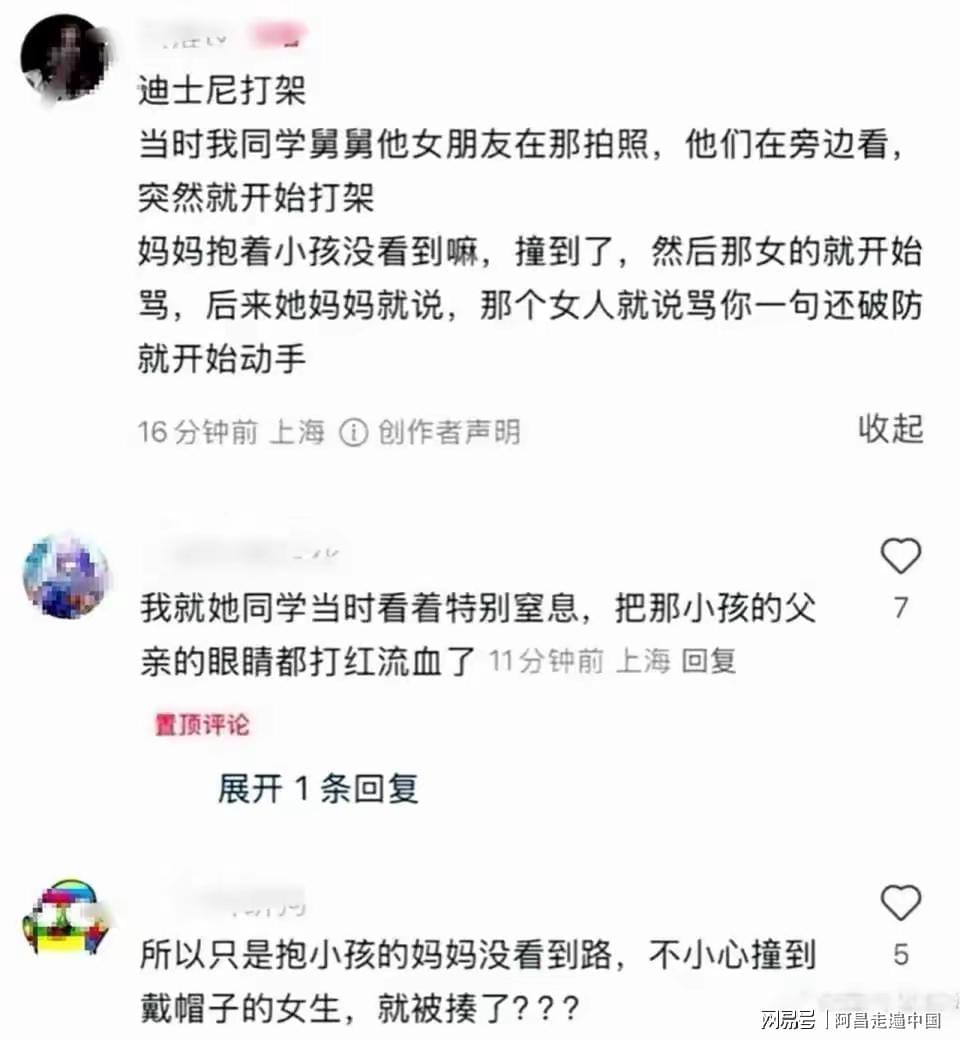Image resolution: width=960 pixels, height=1040 pixels.
Task: Open the 创作者声明 creator statement
Action: [448, 432]
